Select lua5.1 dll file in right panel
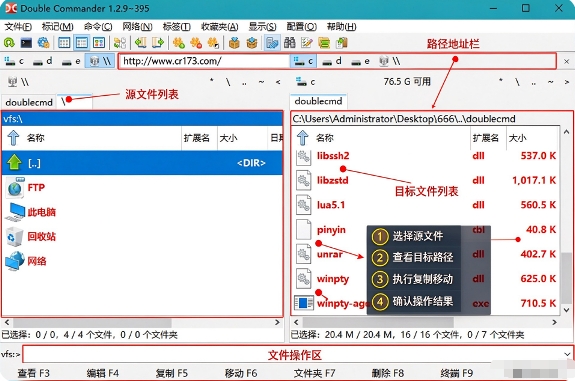Viewport: 575px width, 381px height. 425,205
